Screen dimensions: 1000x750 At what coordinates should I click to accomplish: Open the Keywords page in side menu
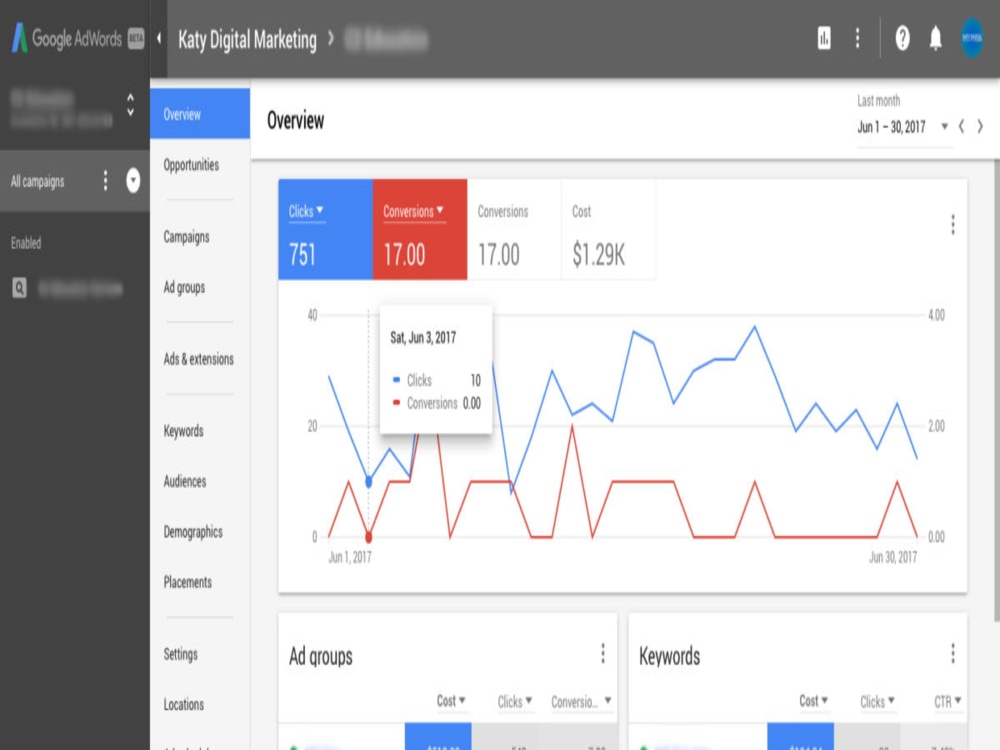click(184, 431)
